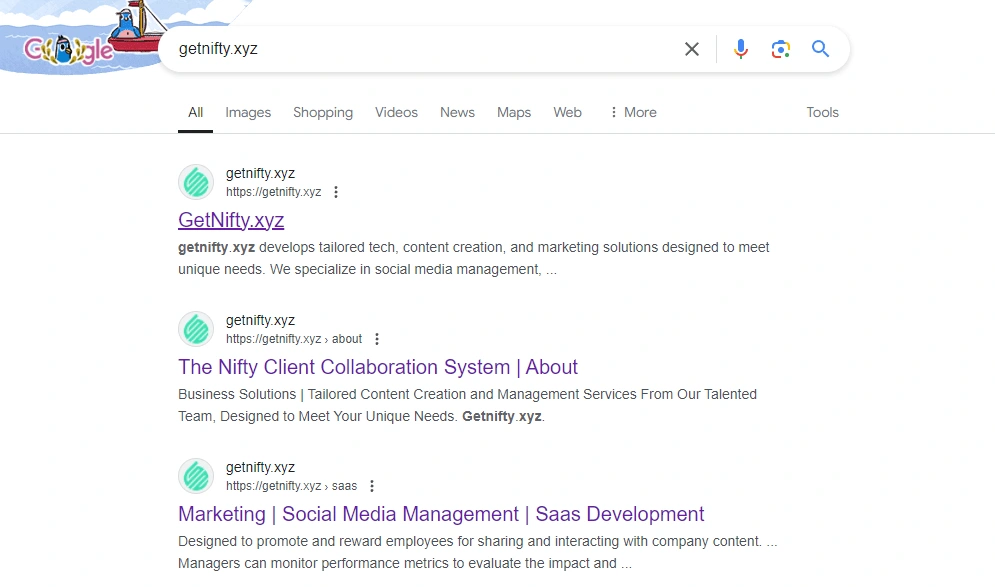Open the News results tab

coord(457,112)
